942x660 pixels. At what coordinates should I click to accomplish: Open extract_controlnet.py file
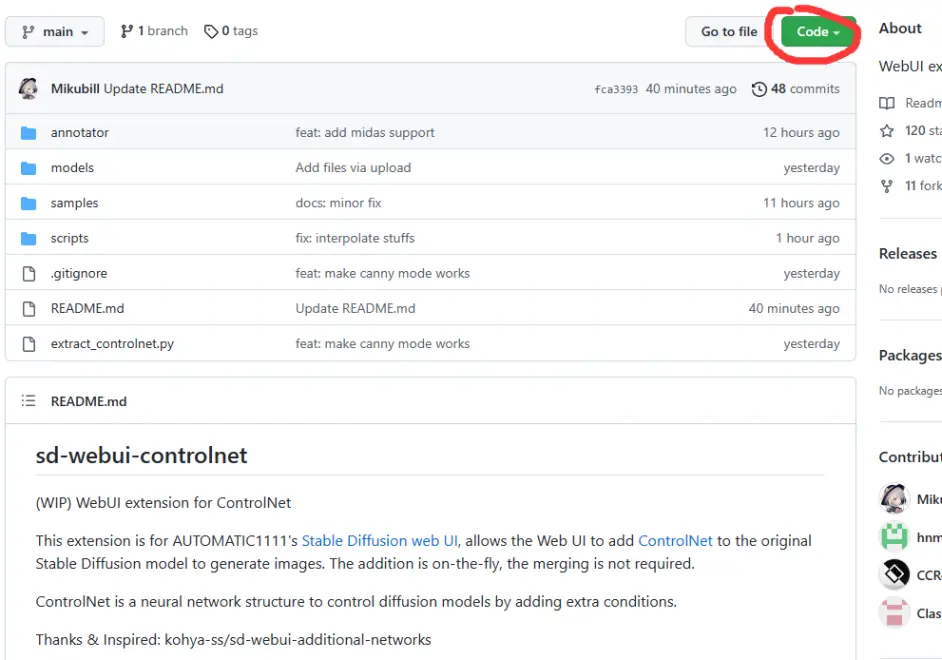coord(112,344)
